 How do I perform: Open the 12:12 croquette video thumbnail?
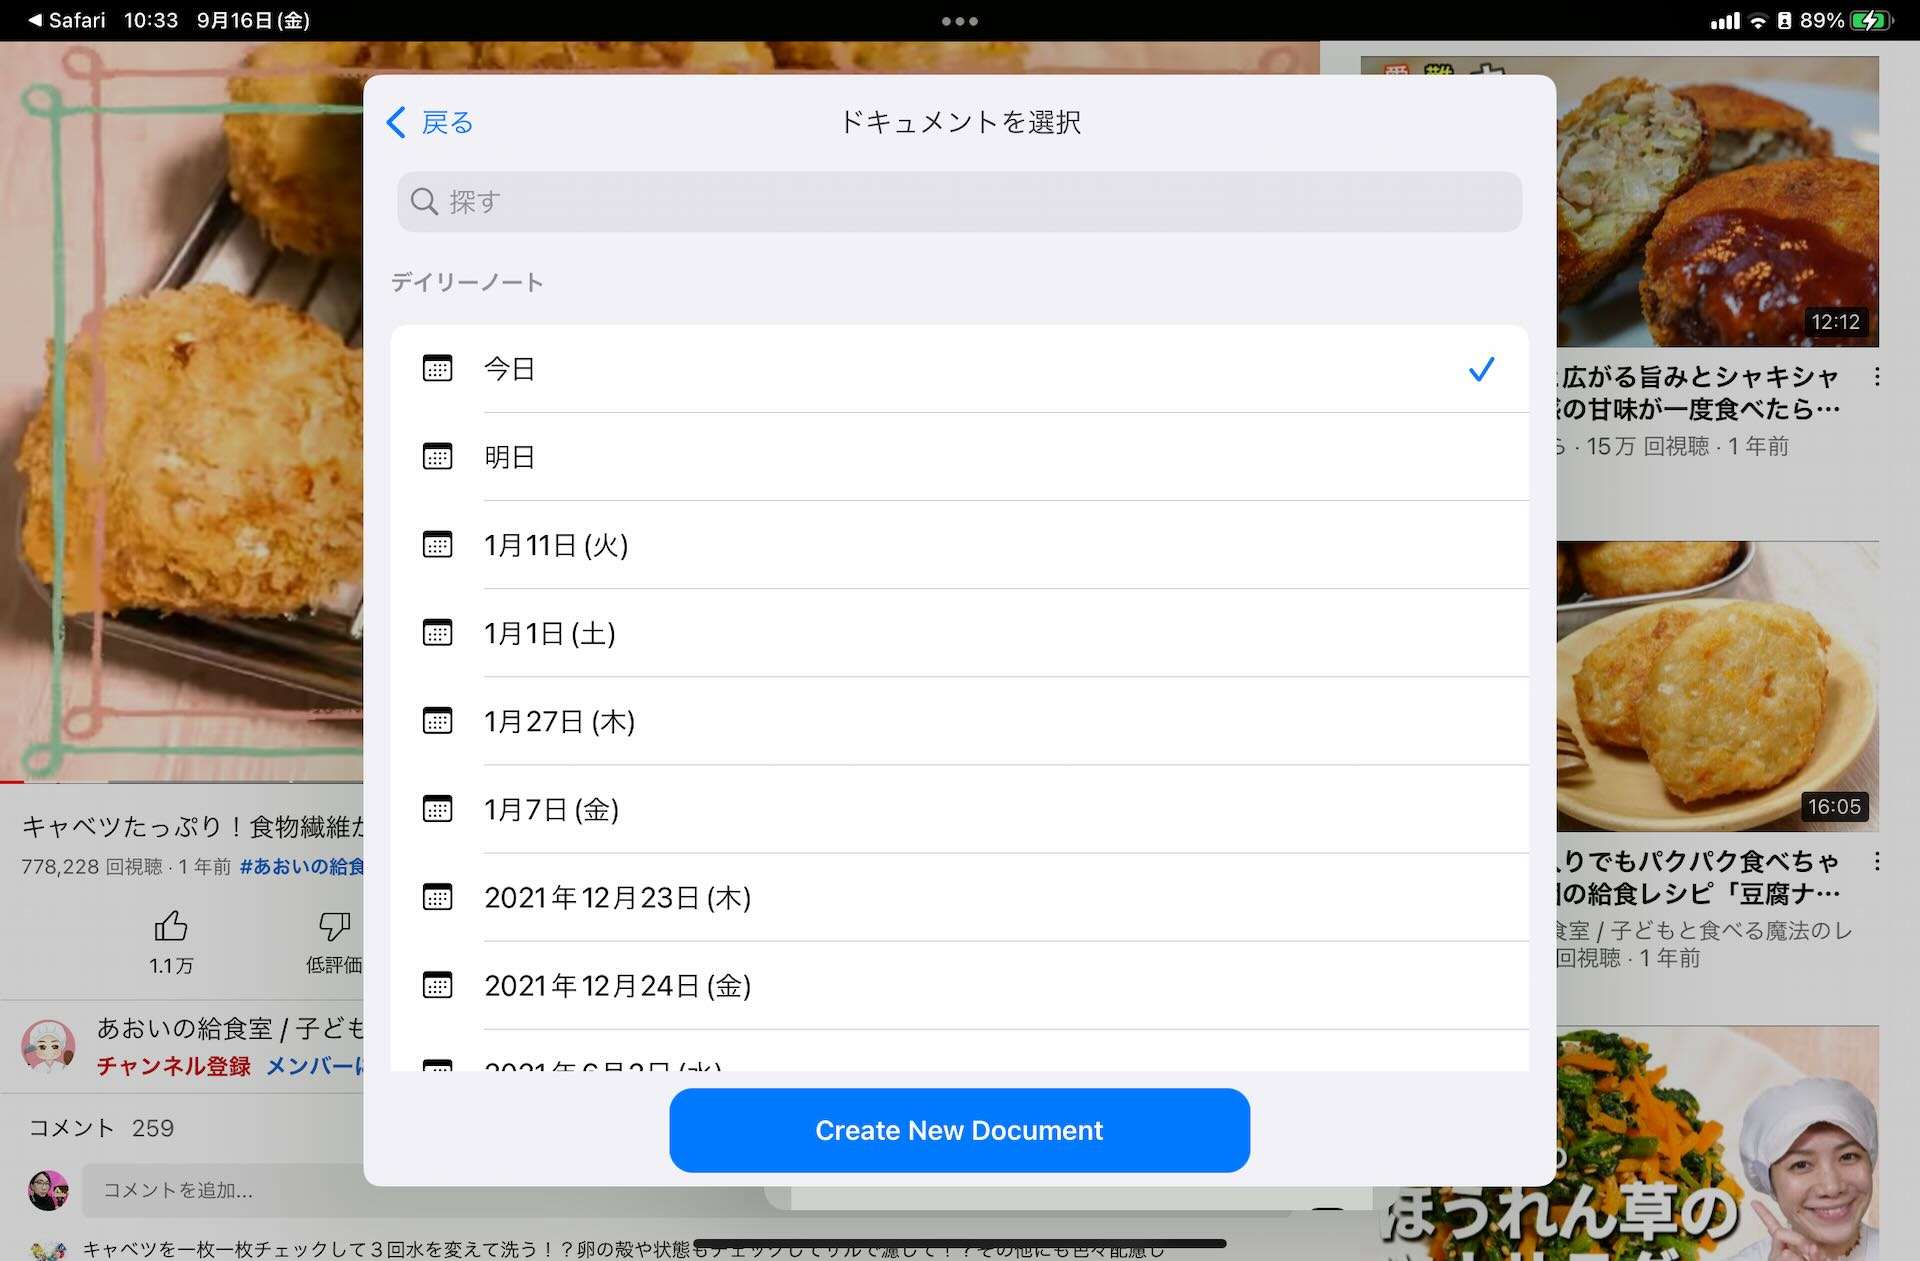tap(1717, 201)
